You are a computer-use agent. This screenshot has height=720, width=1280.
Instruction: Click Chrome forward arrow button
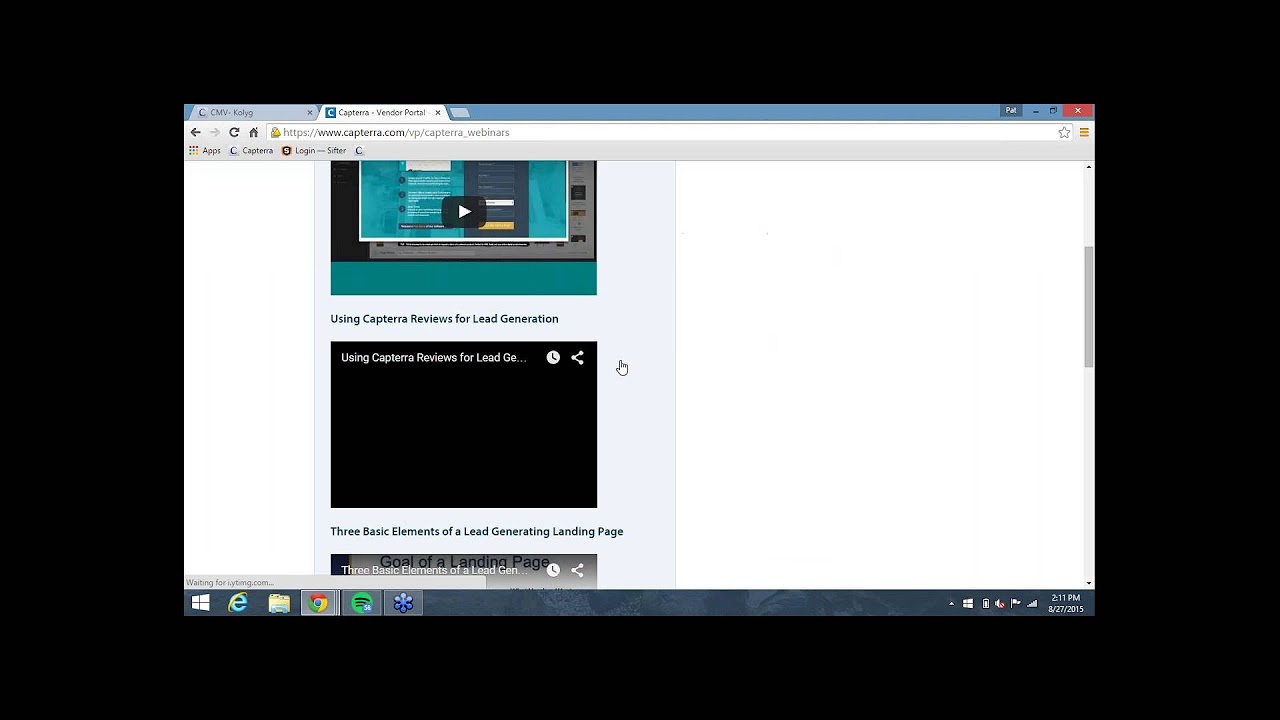click(x=214, y=132)
